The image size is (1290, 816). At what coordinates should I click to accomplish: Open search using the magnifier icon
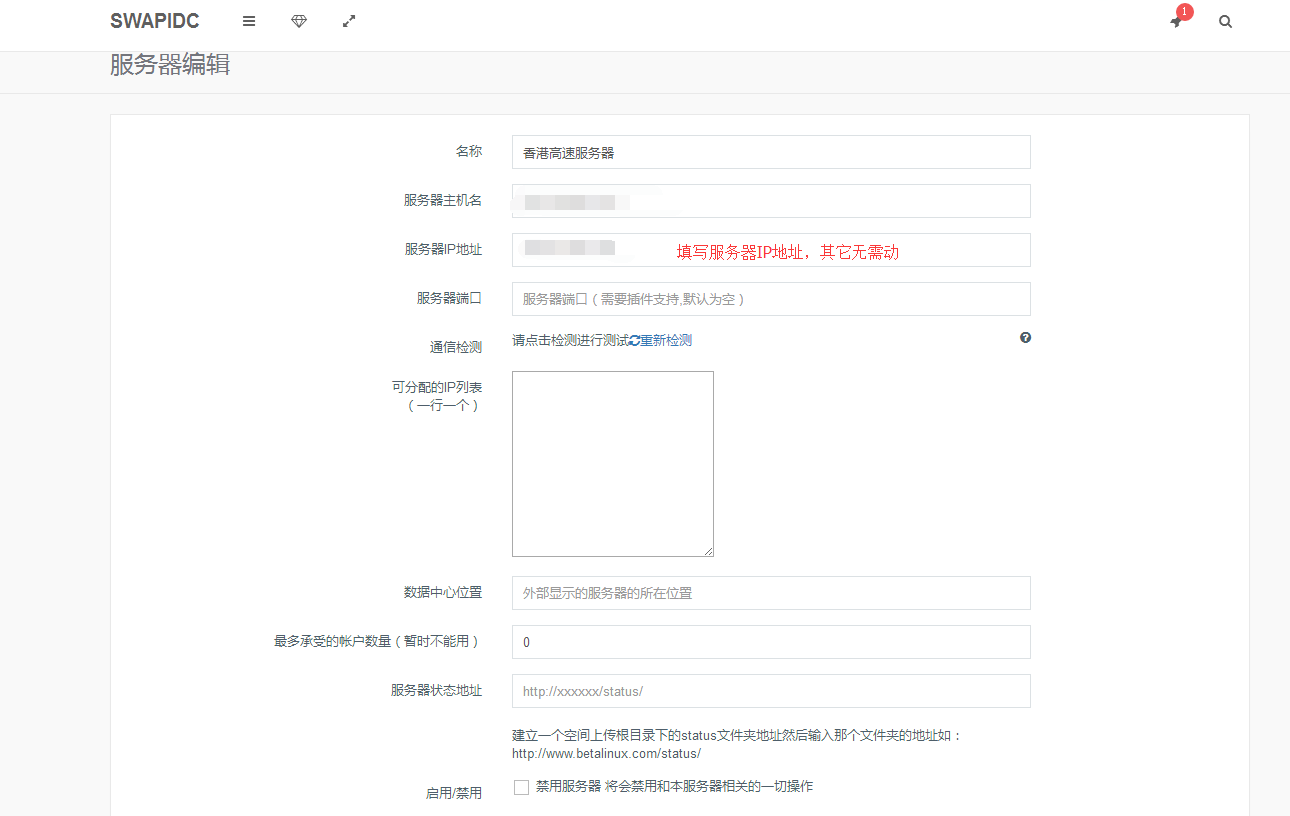click(1225, 21)
